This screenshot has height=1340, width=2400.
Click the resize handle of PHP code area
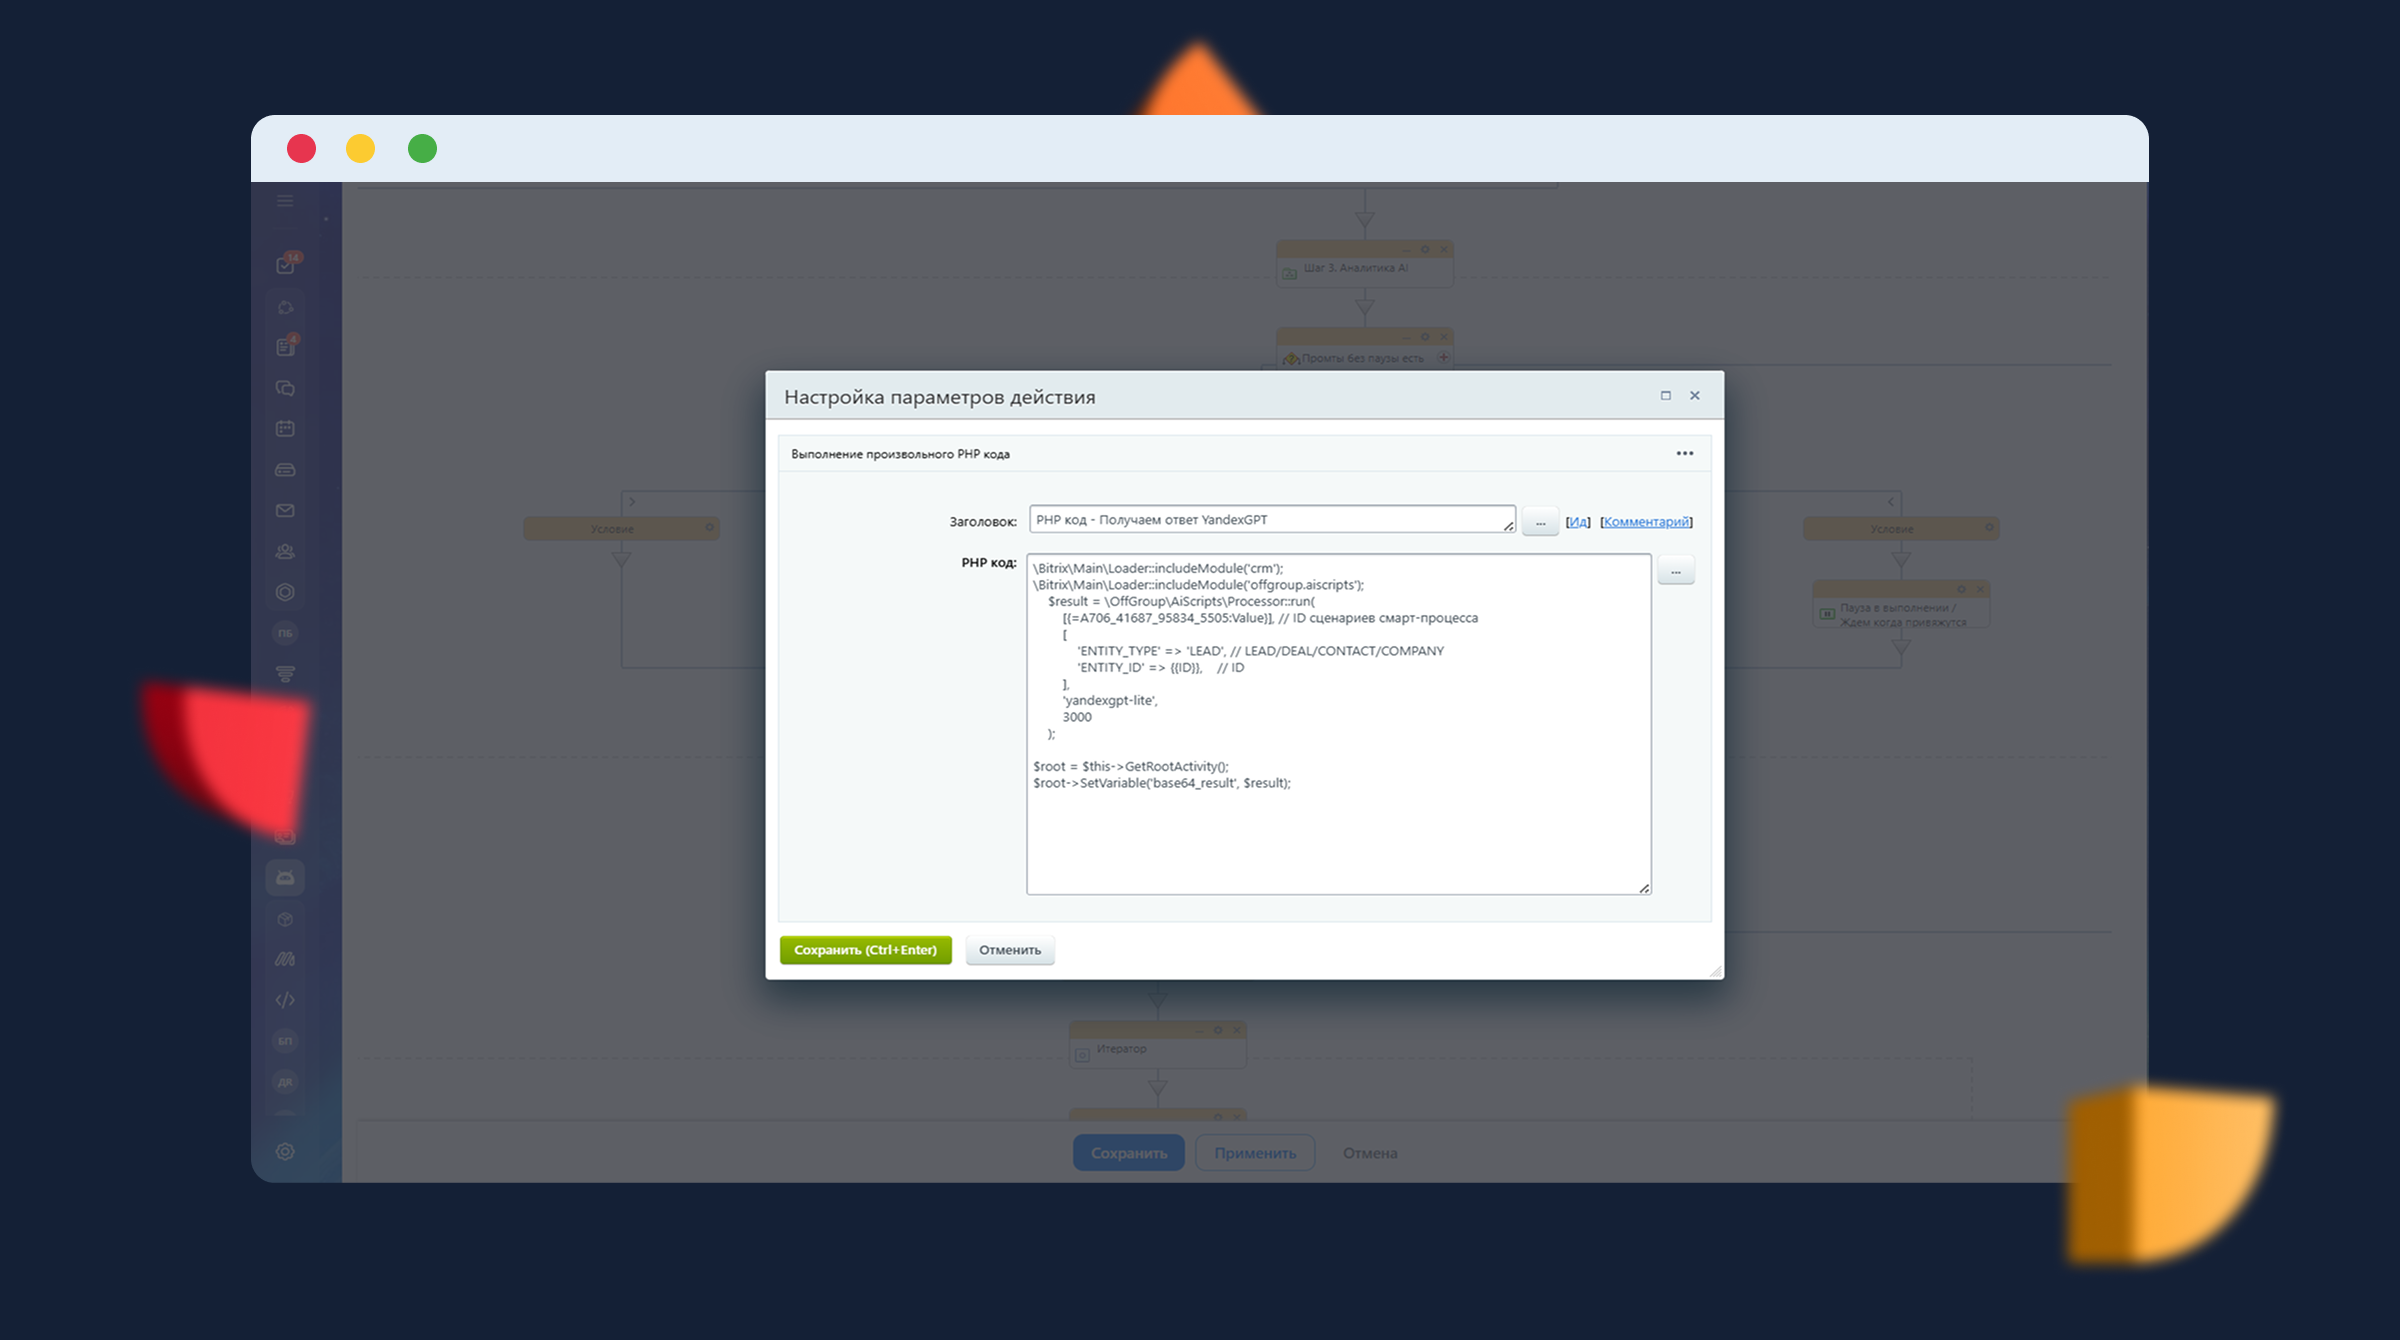1644,888
